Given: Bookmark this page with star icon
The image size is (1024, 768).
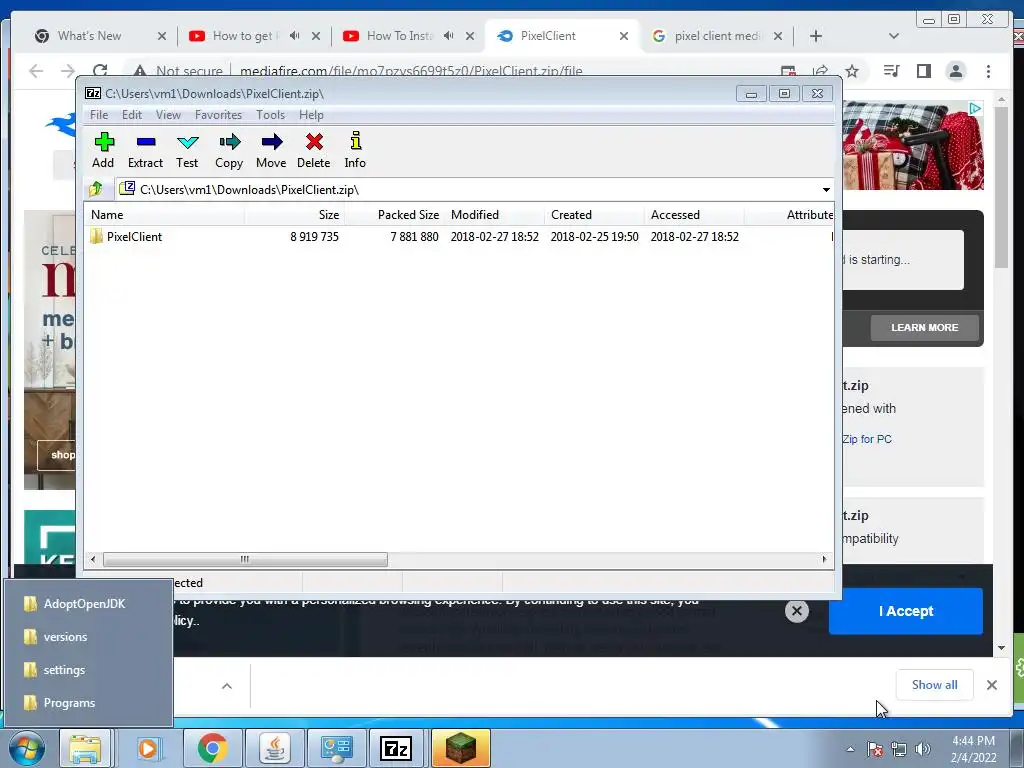Looking at the screenshot, I should click(852, 71).
